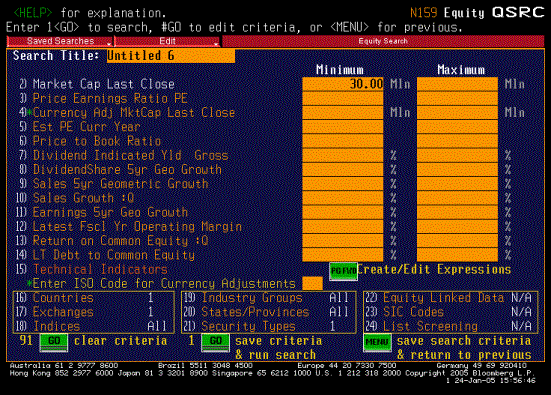Open Create/Edit Expressions
The image size is (551, 395).
434,270
